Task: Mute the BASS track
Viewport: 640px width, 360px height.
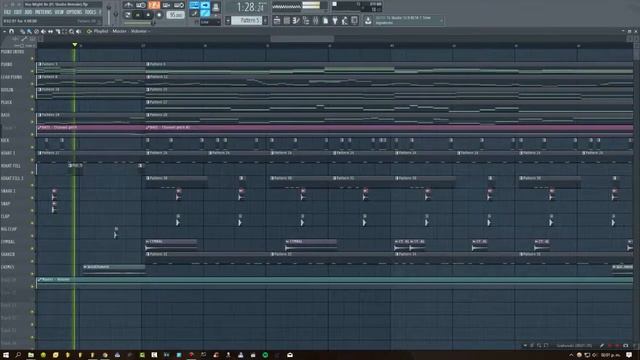Action: 32,122
